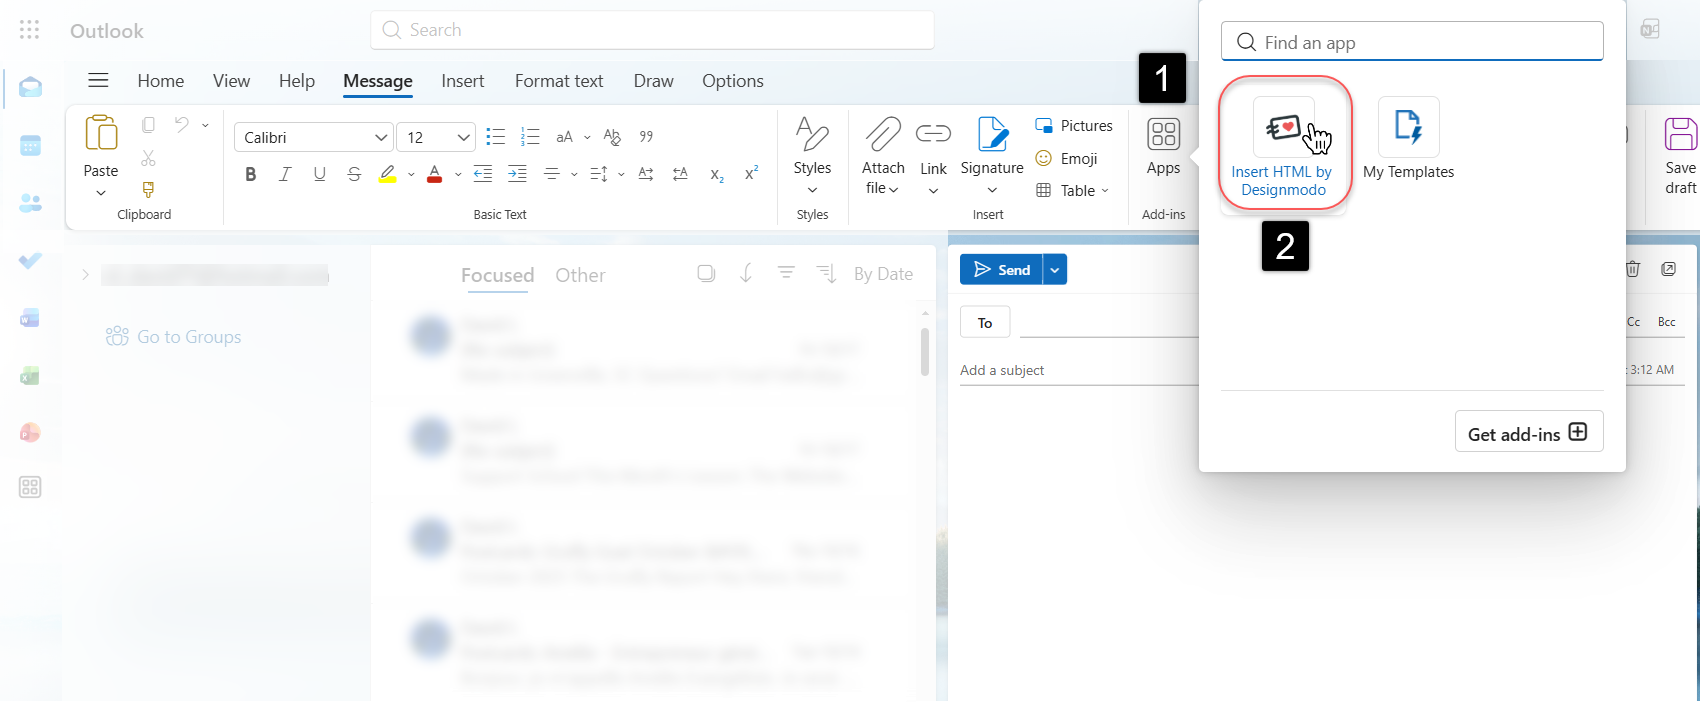Expand the account folder chevron
This screenshot has height=702, width=1700.
(x=85, y=274)
